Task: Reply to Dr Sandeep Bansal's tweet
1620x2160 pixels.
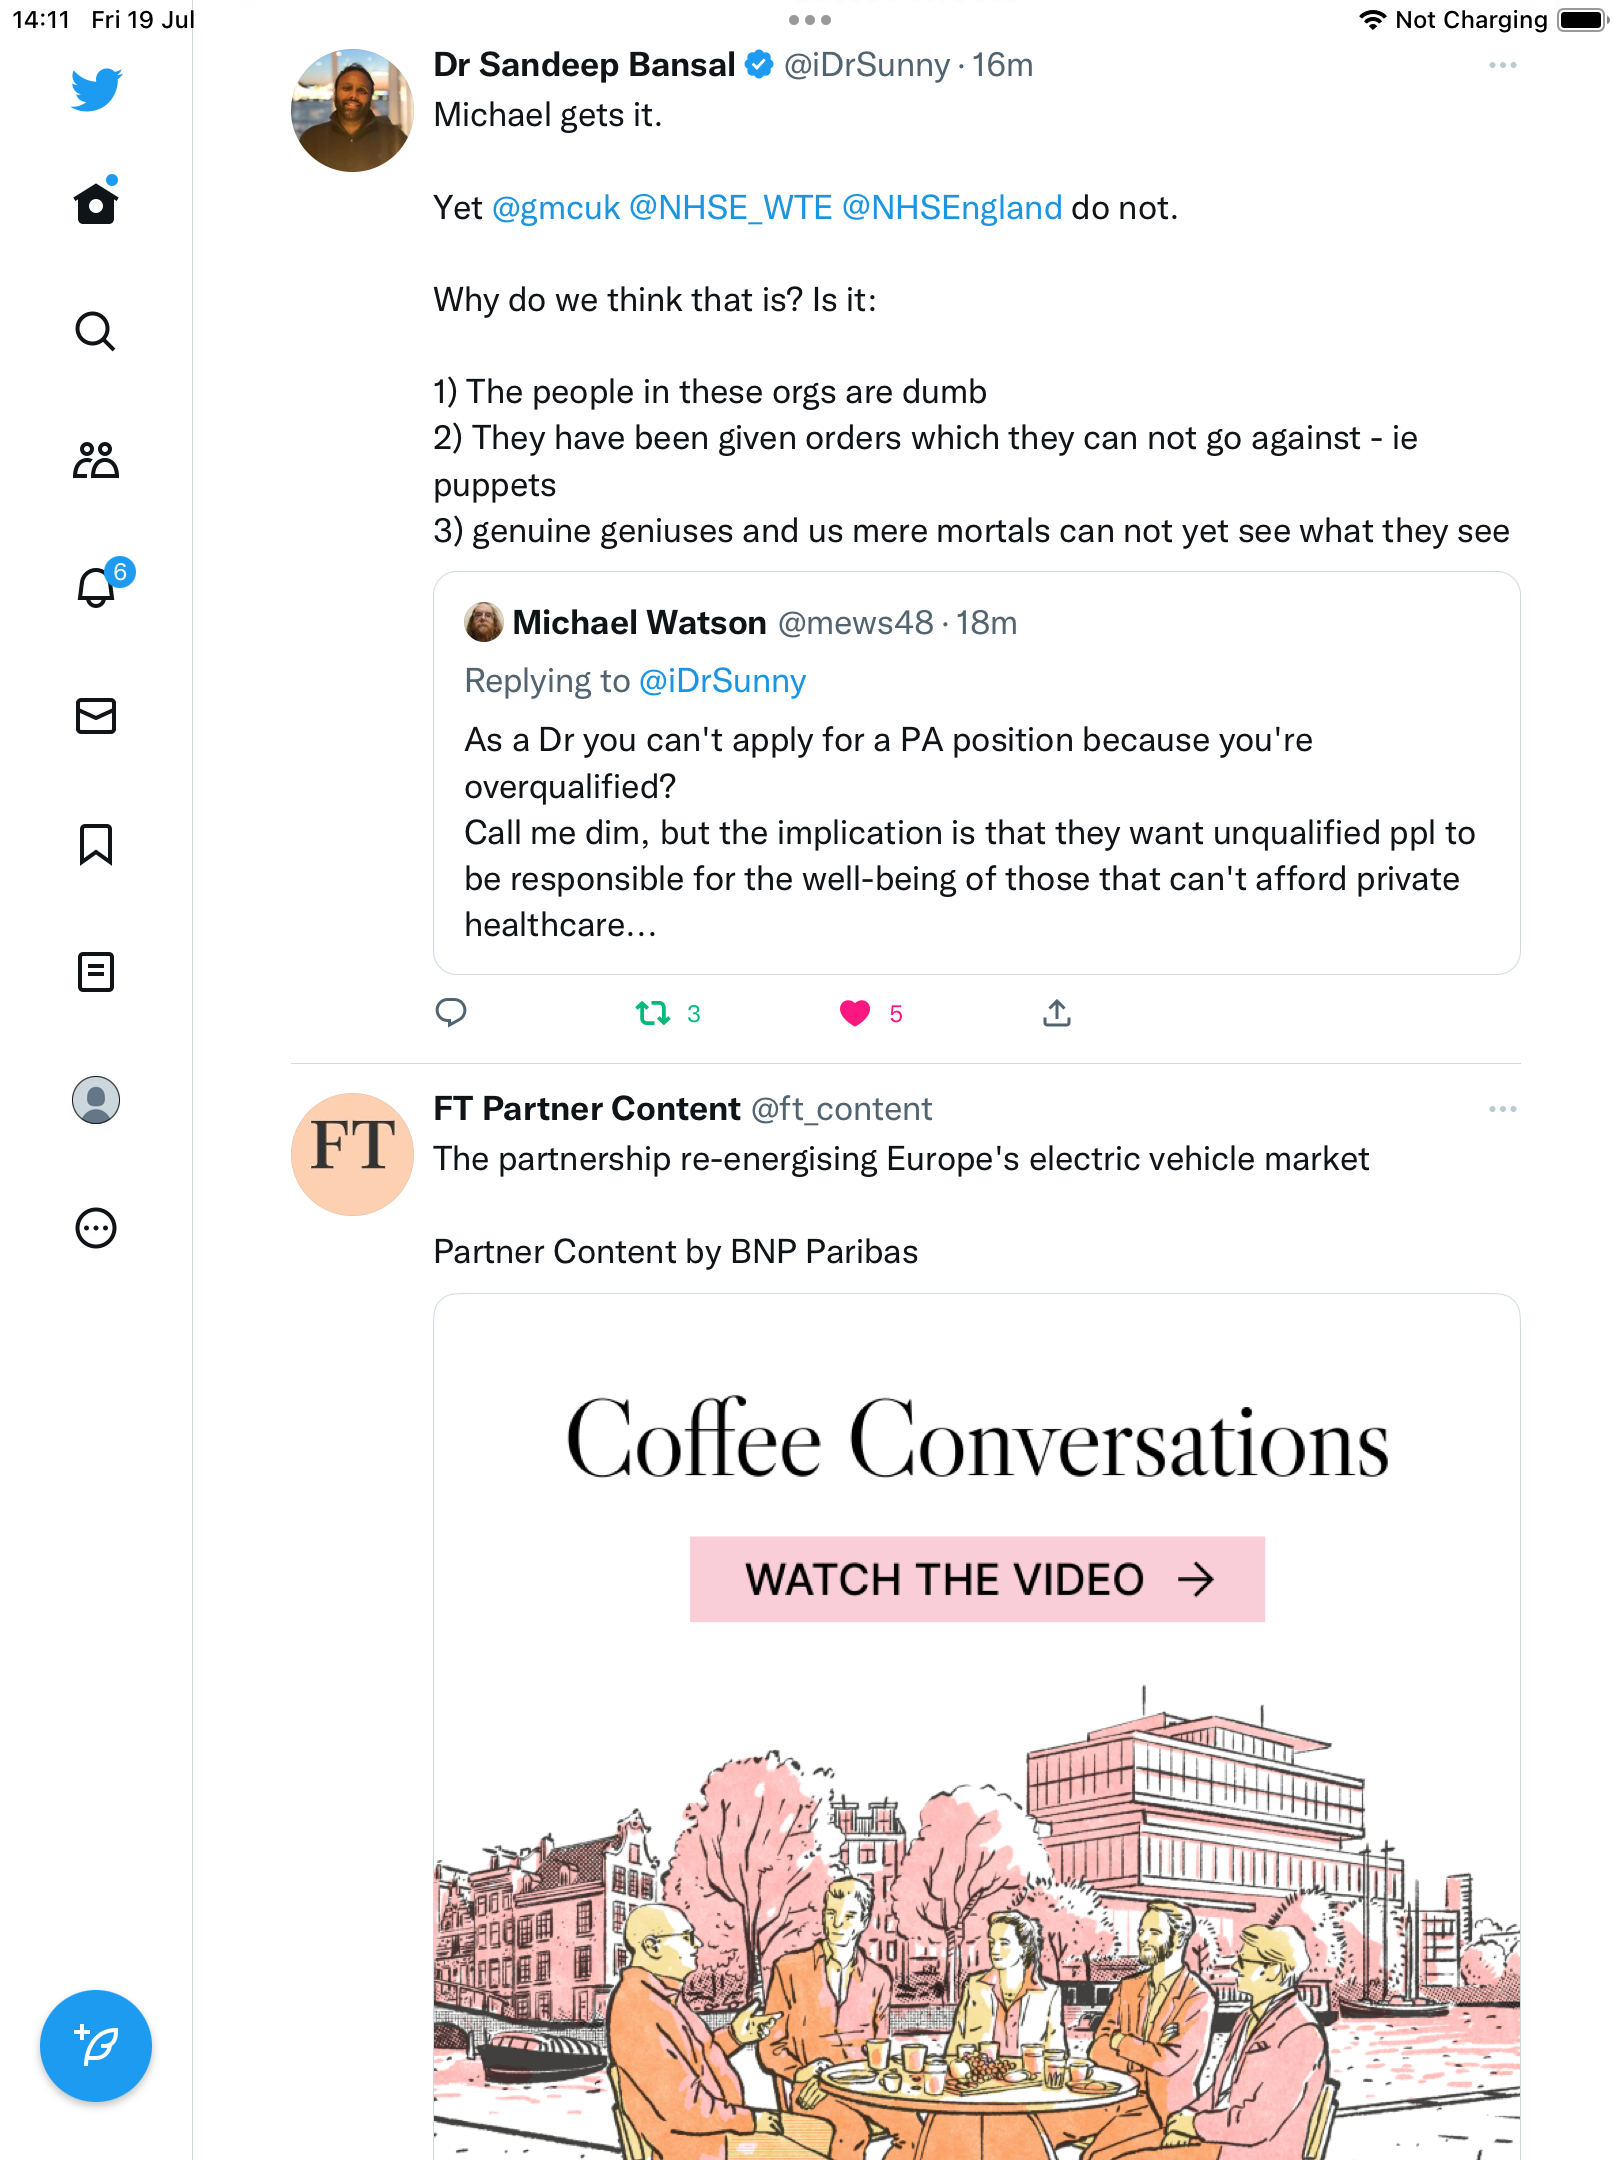Action: pos(451,1013)
